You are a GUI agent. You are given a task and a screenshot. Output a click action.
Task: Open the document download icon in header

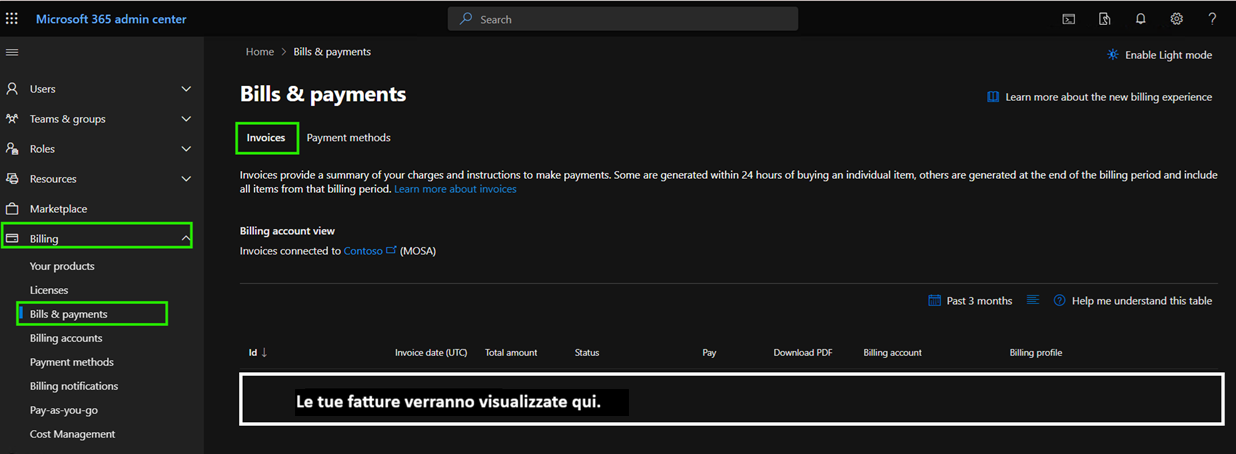click(x=1105, y=19)
